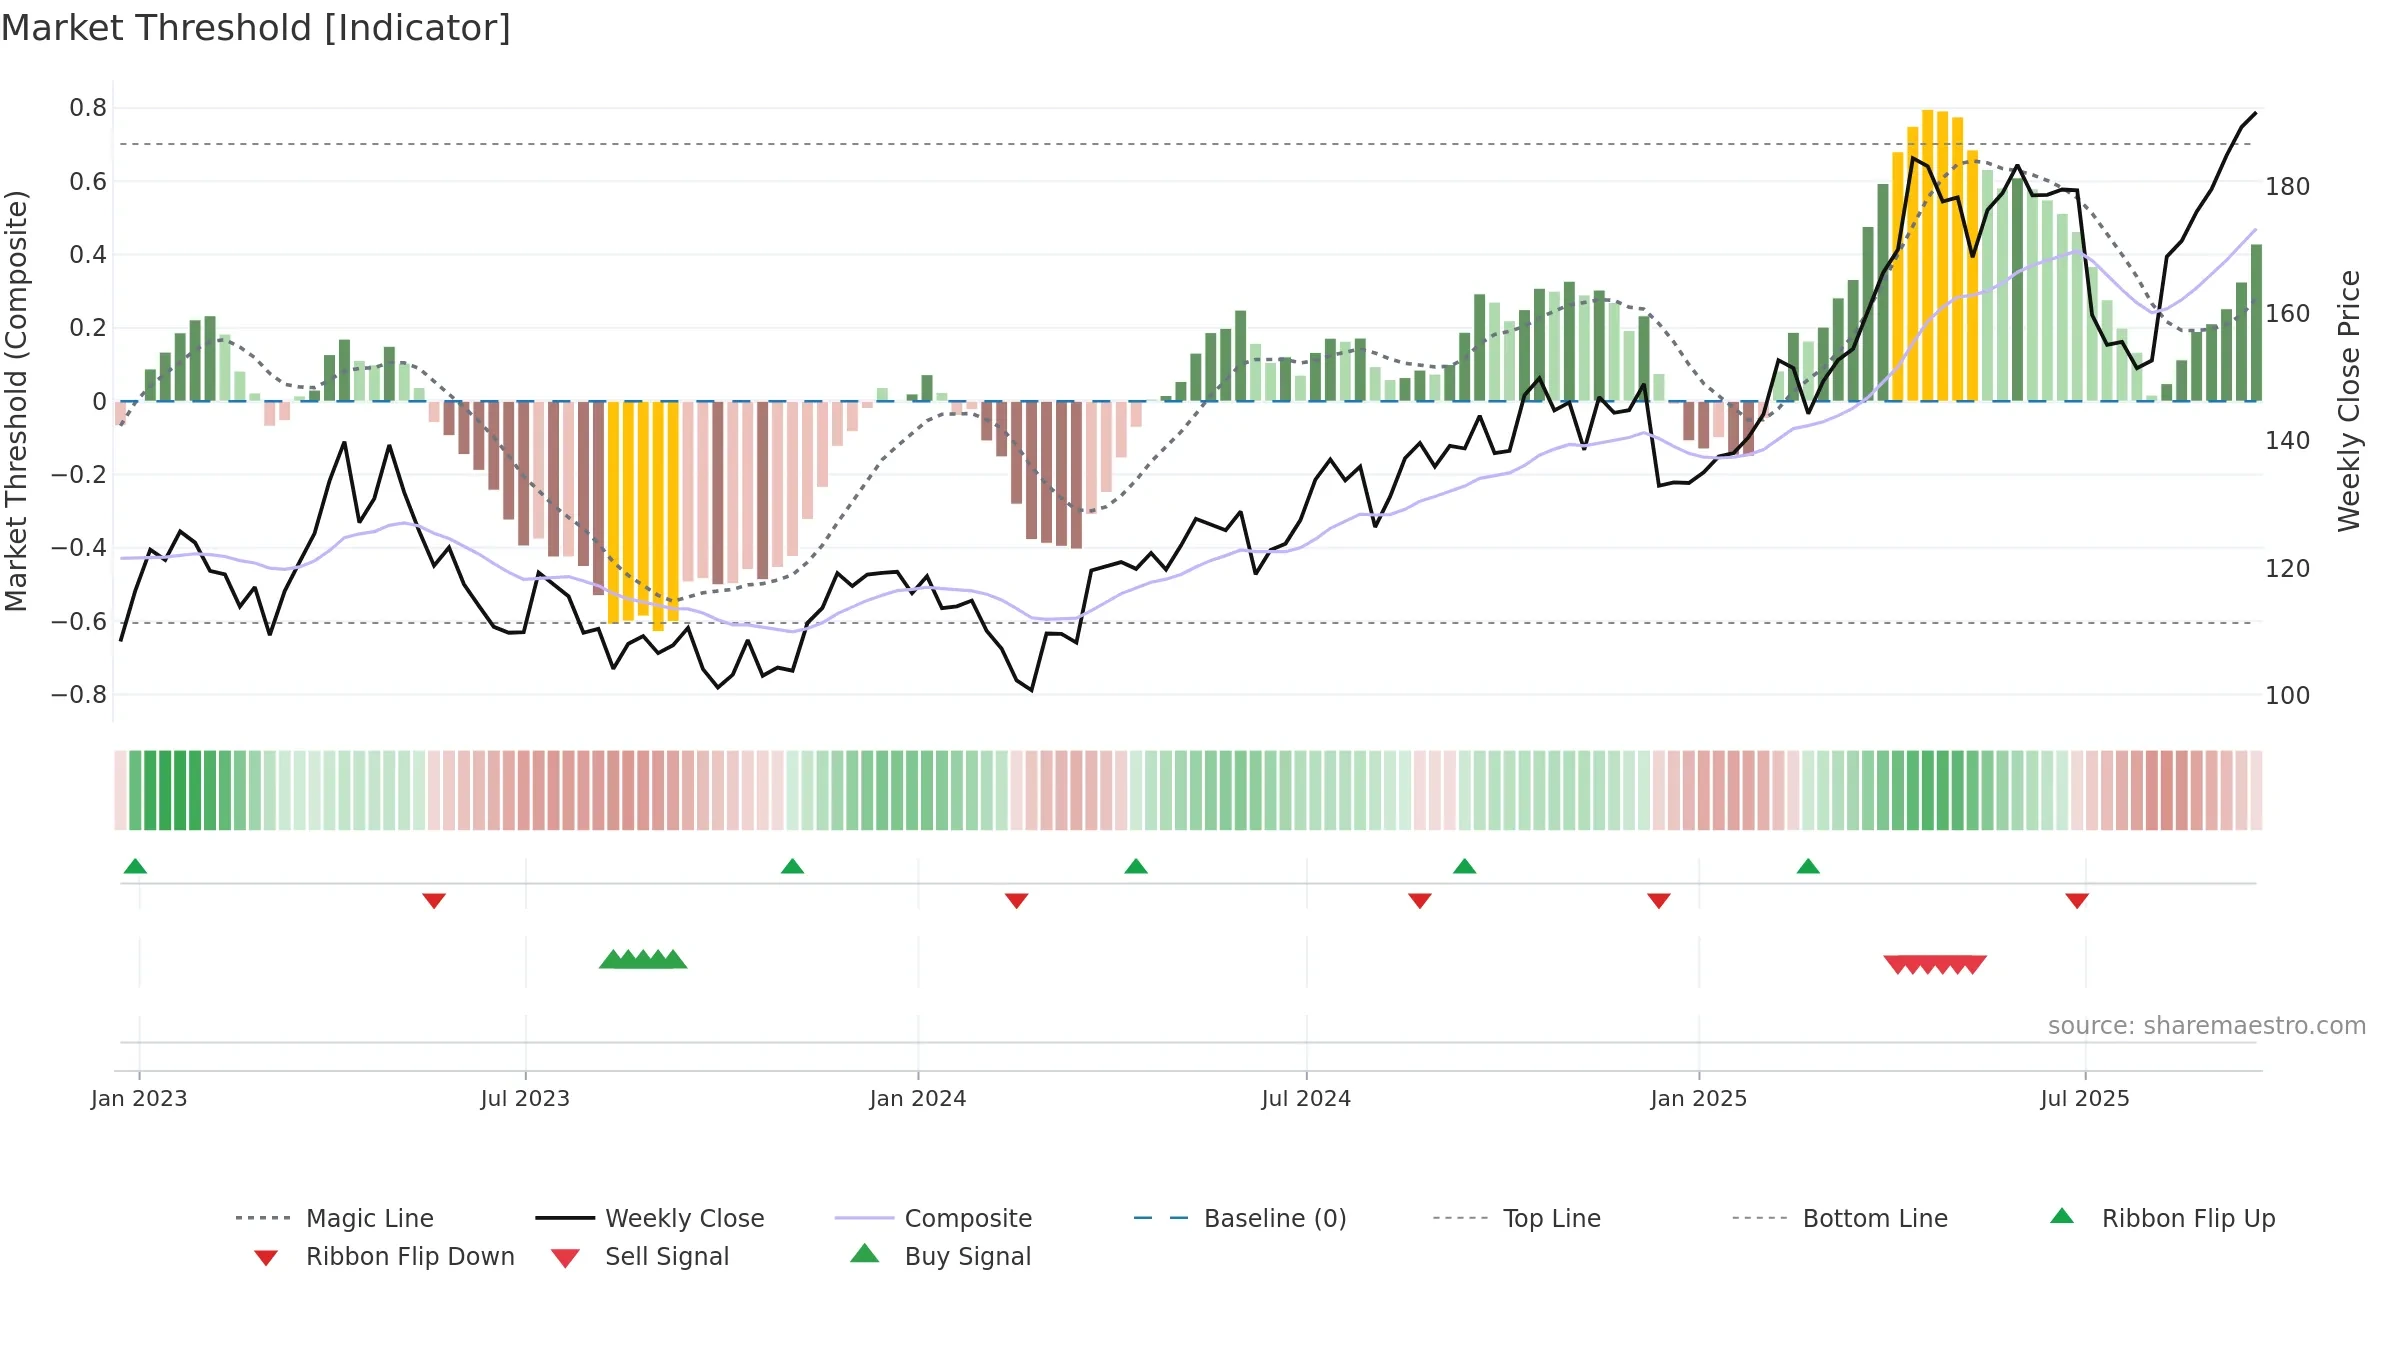Click the red flip-down triangle near August 2024
This screenshot has height=1350, width=2400.
point(1420,901)
